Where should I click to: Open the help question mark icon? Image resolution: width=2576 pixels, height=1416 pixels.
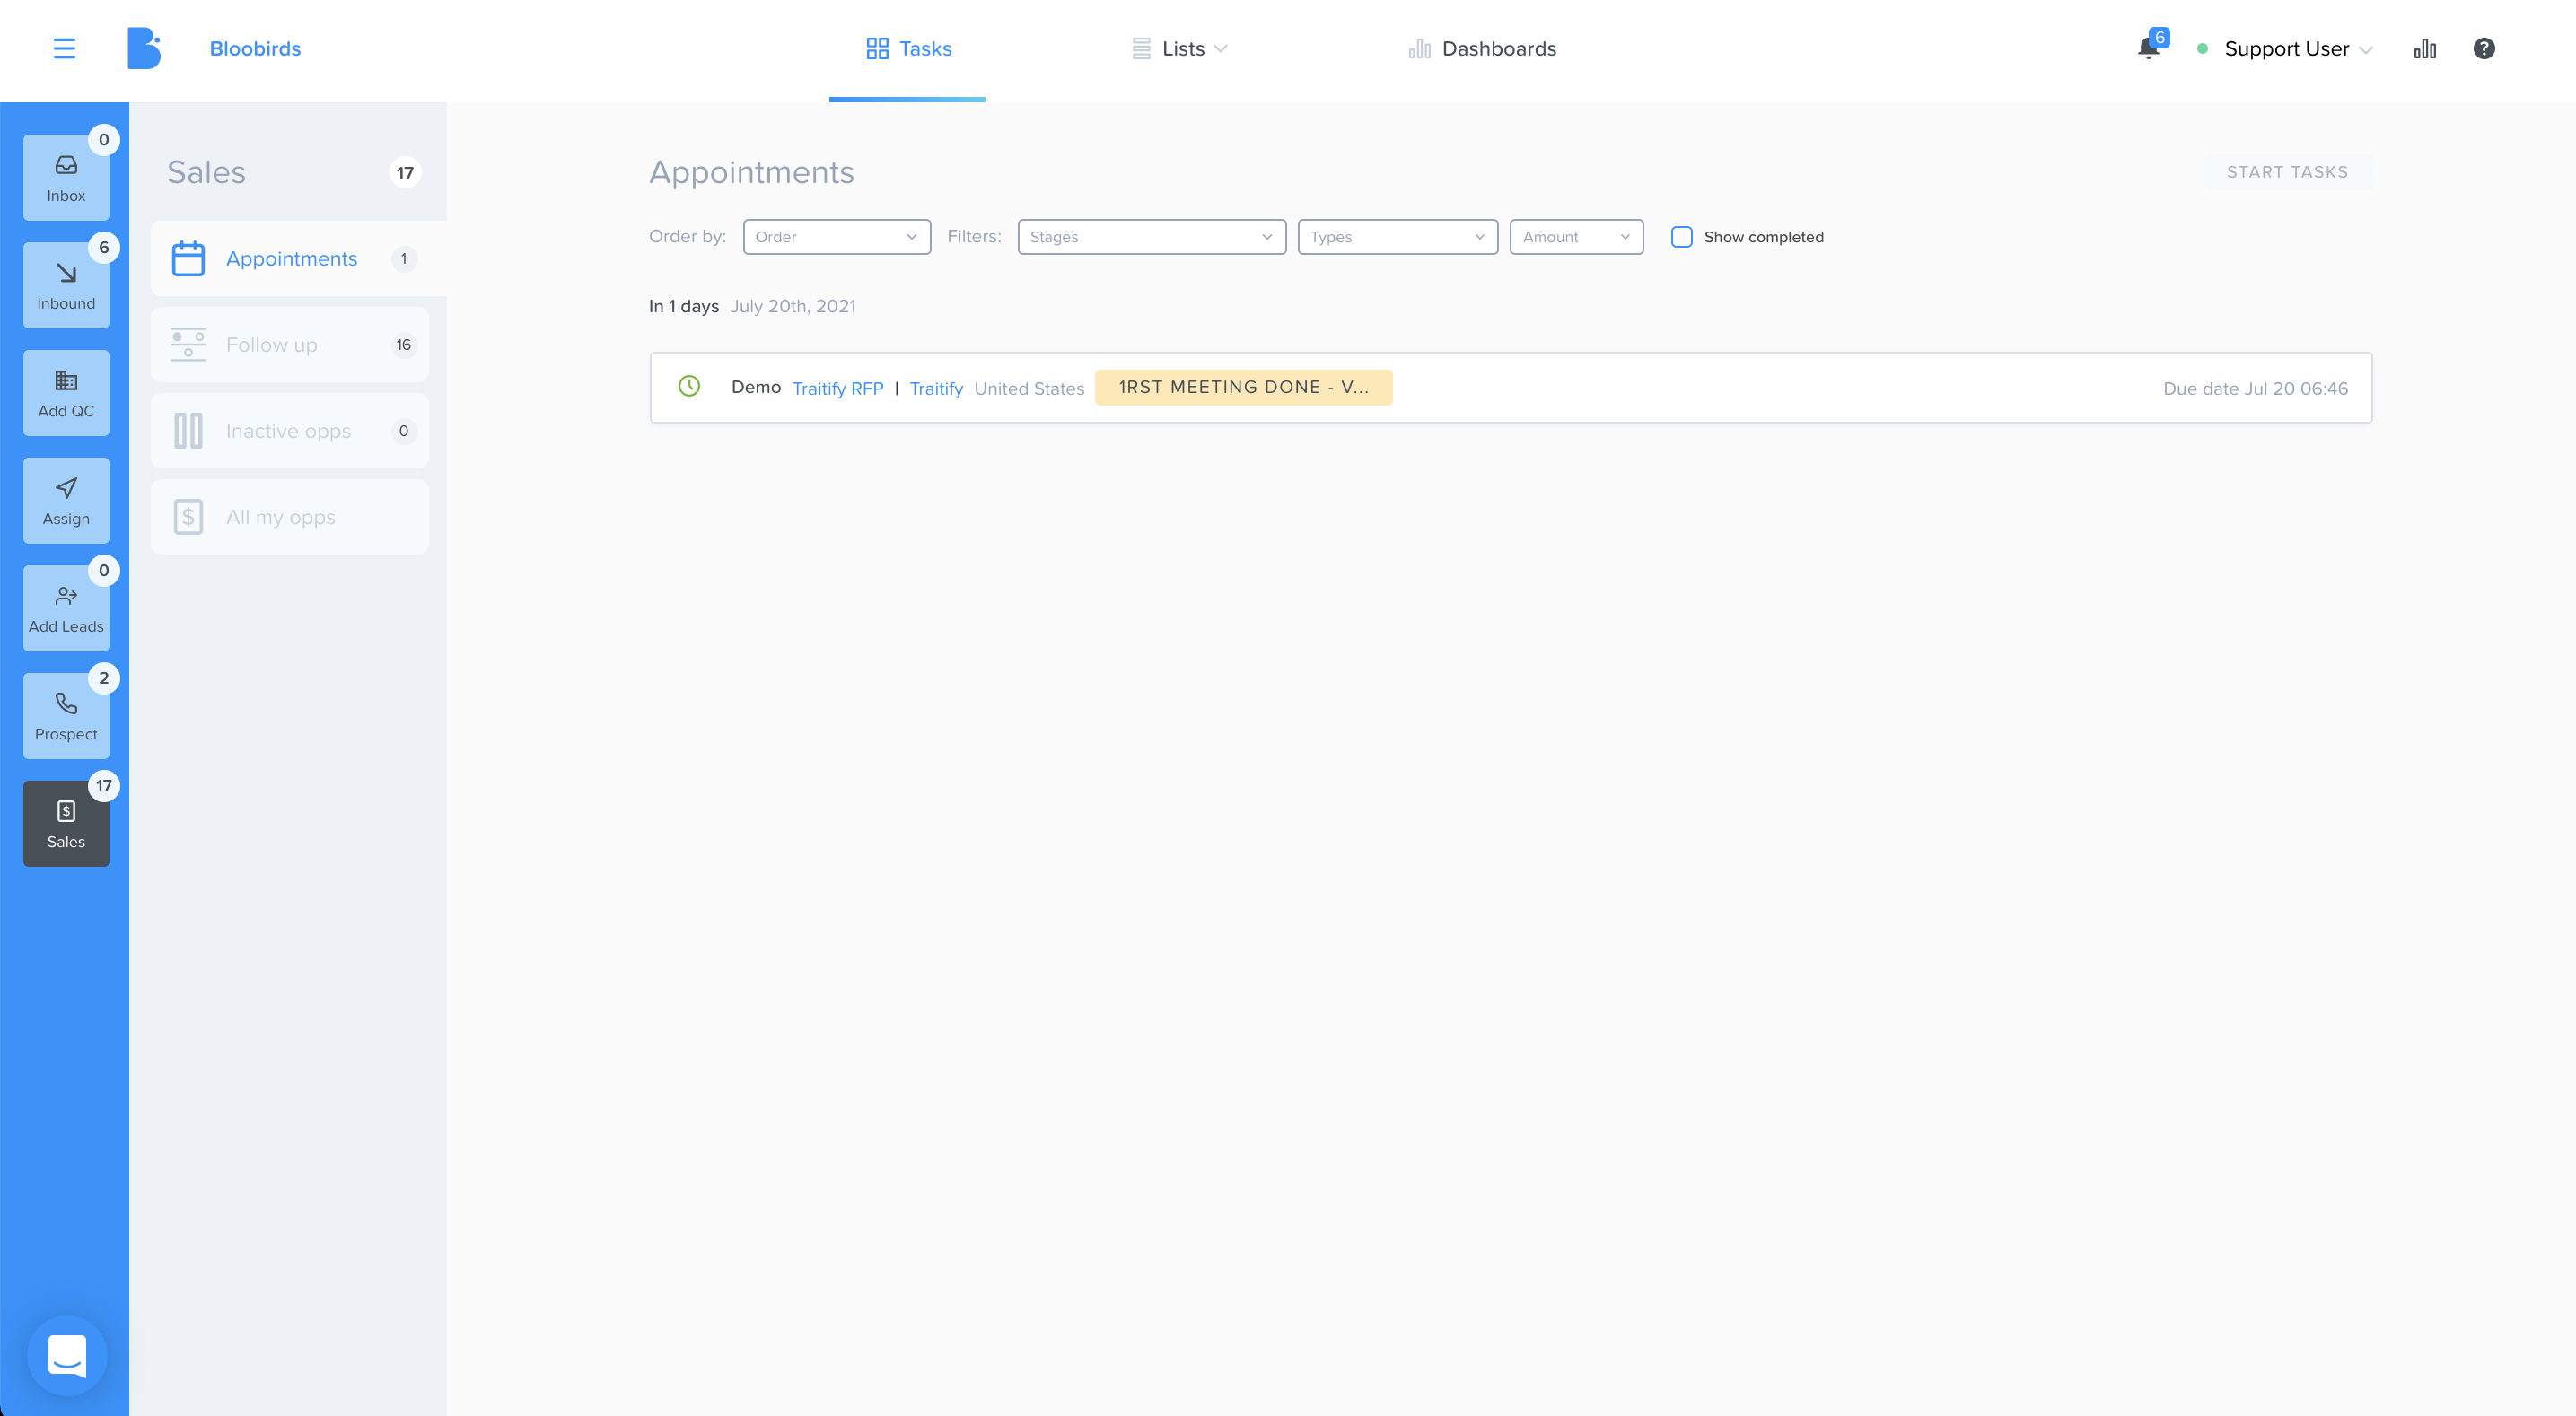click(2484, 48)
